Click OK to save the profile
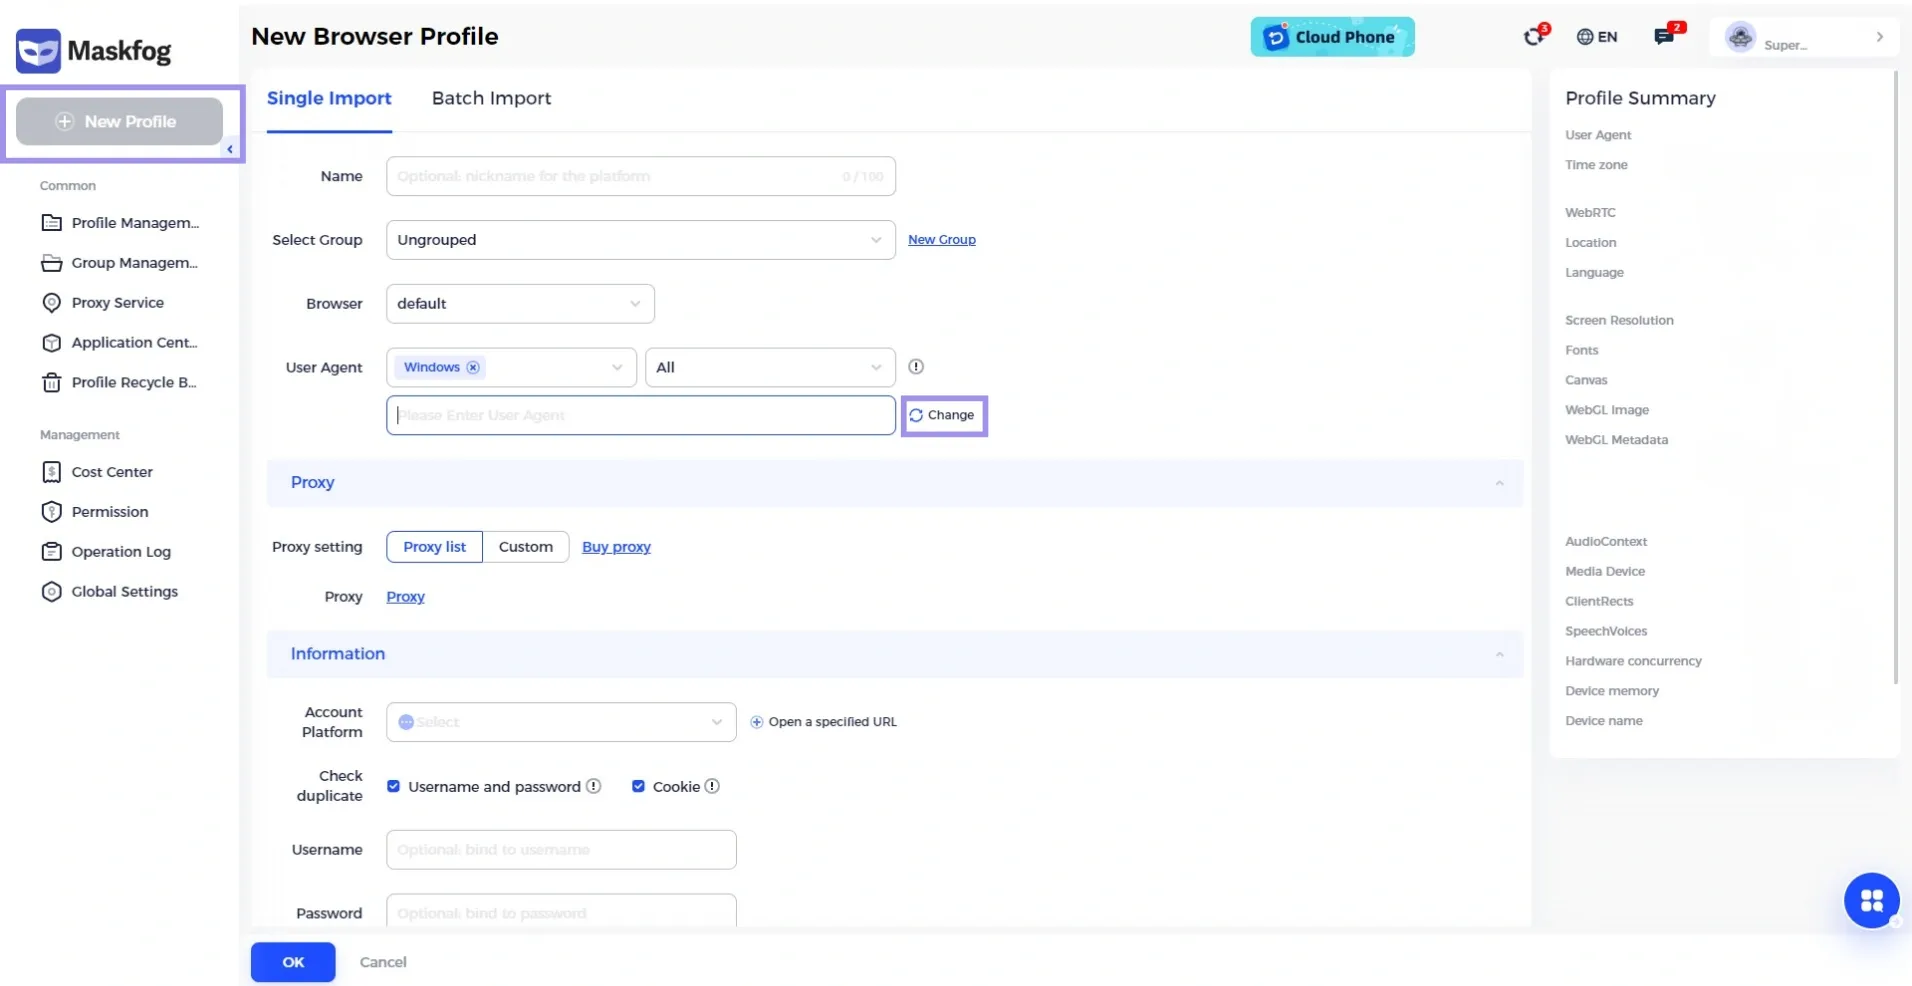 coord(292,961)
